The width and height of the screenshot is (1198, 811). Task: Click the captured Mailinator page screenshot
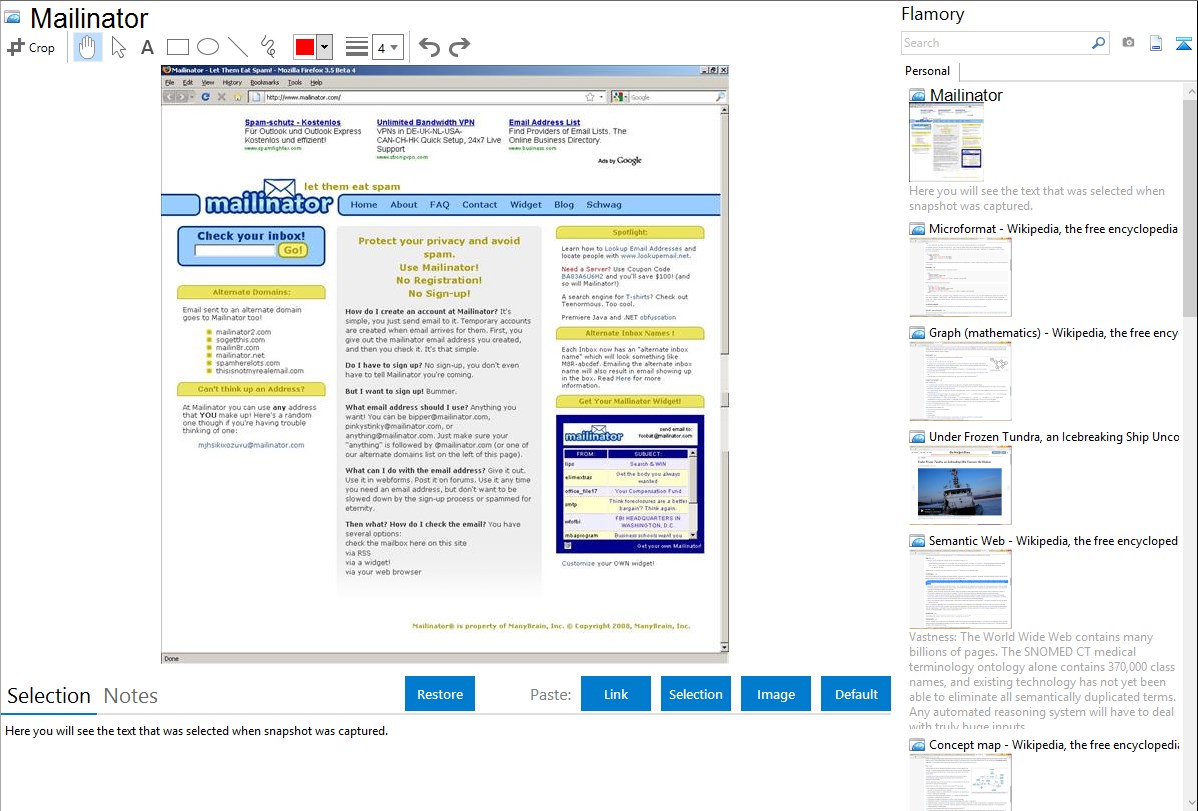[x=445, y=364]
